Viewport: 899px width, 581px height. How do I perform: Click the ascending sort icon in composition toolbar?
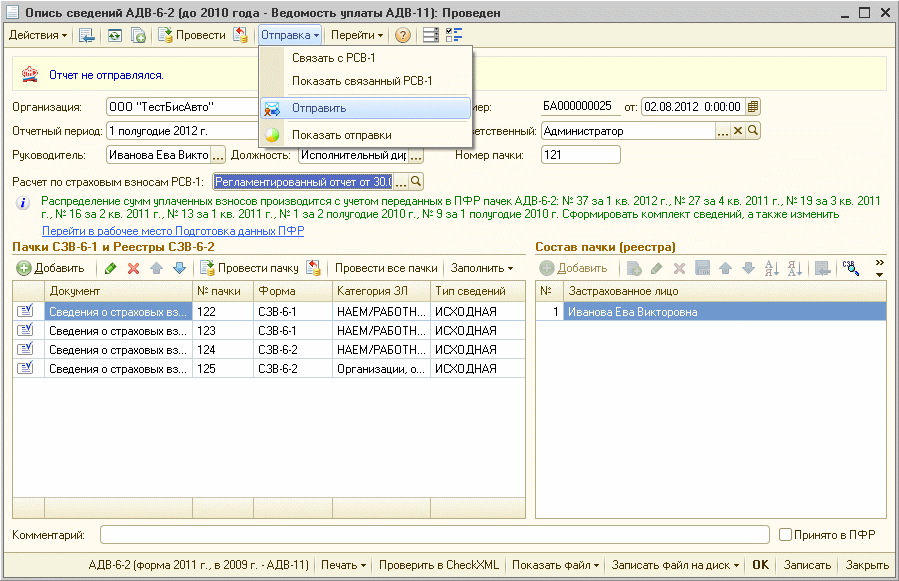click(x=772, y=268)
